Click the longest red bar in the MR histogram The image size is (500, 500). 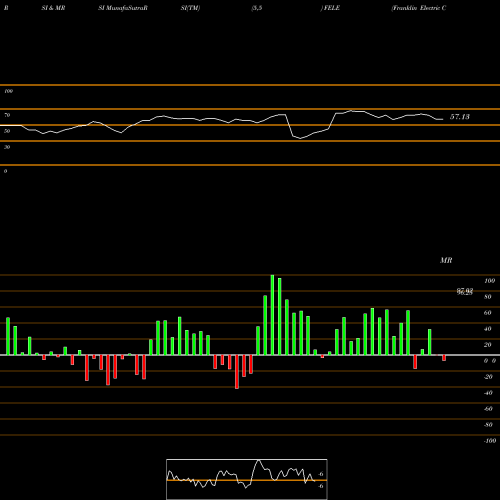[237, 372]
